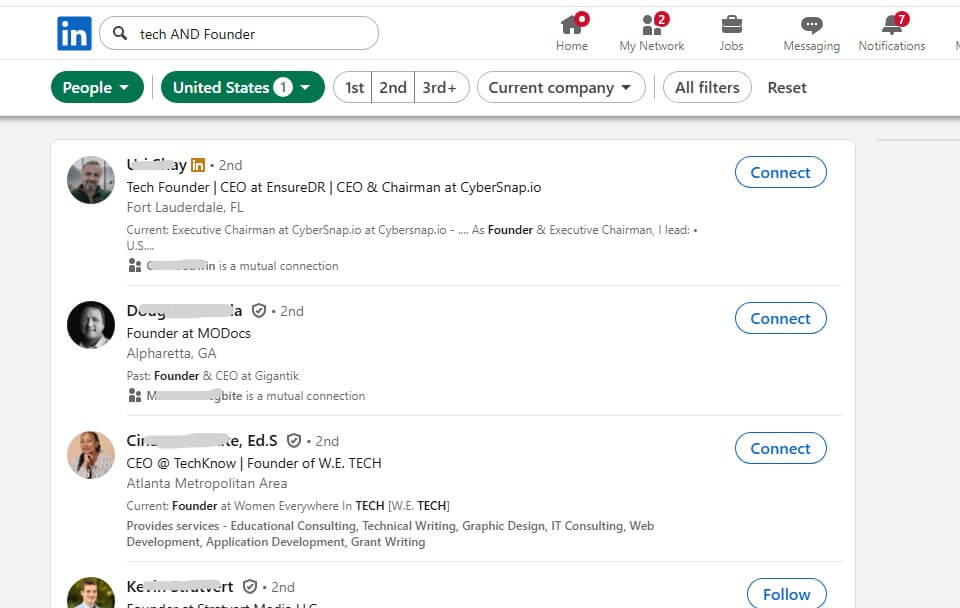Viewport: 960px width, 608px height.
Task: Click into the 'tech AND Founder' search box
Action: click(x=239, y=33)
